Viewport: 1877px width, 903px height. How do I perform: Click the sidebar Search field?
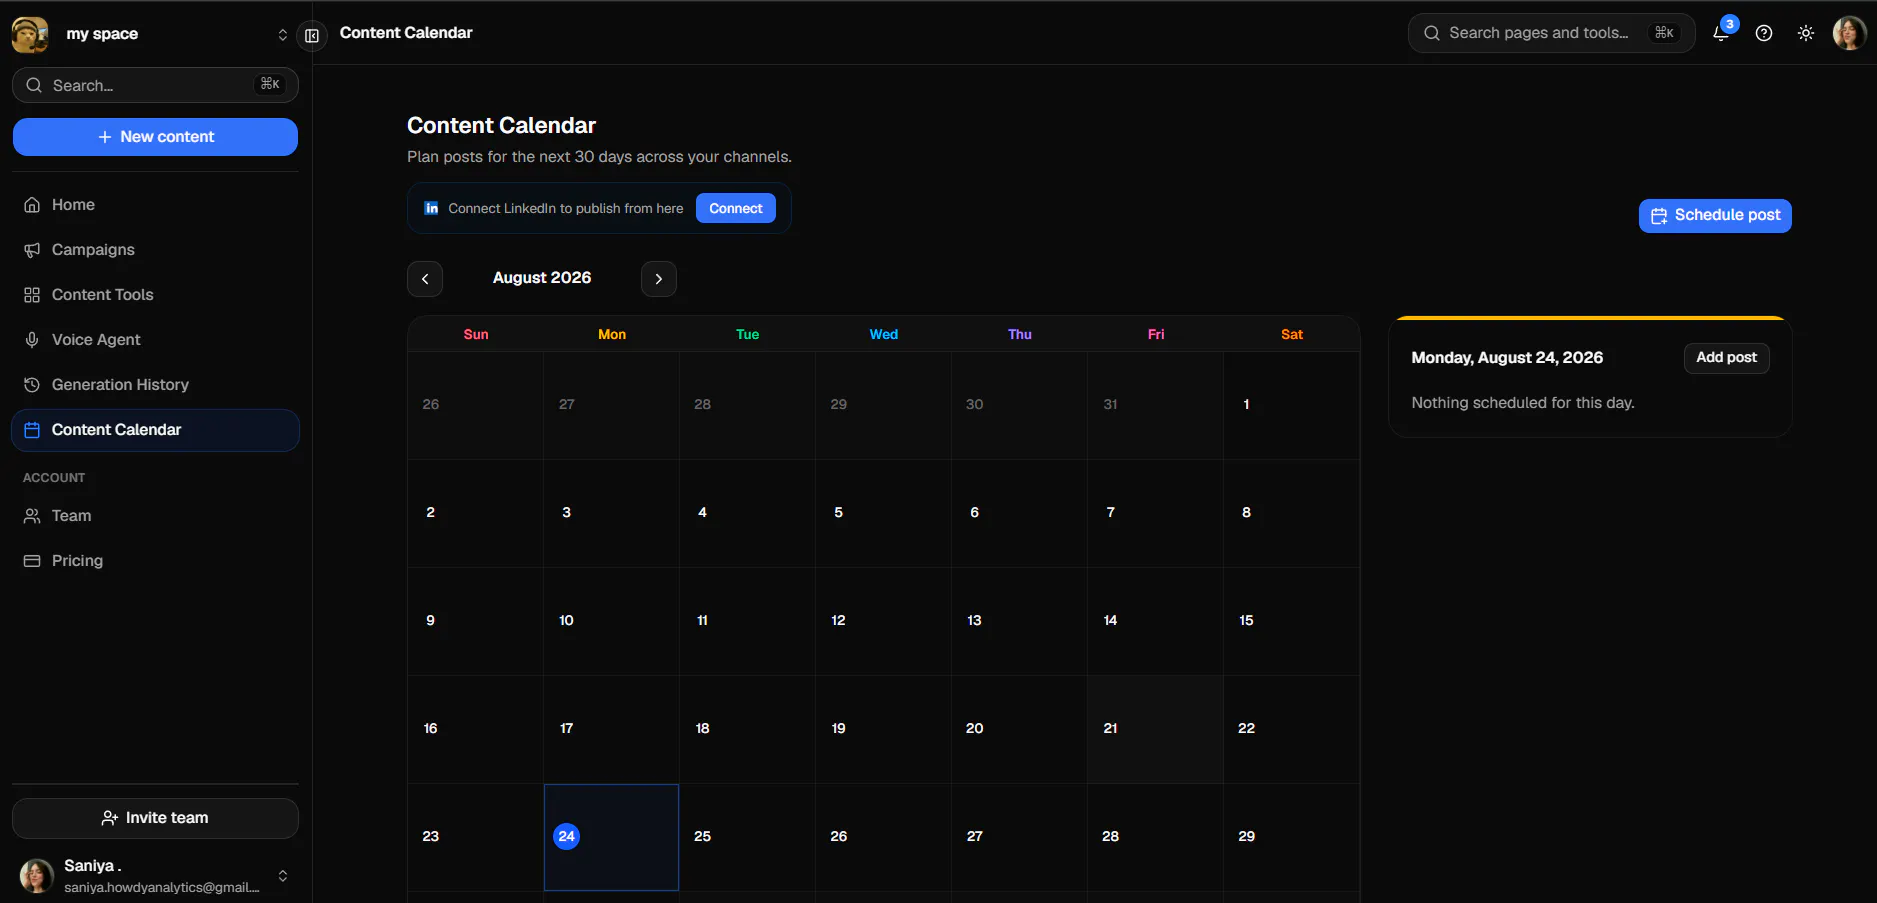tap(155, 85)
